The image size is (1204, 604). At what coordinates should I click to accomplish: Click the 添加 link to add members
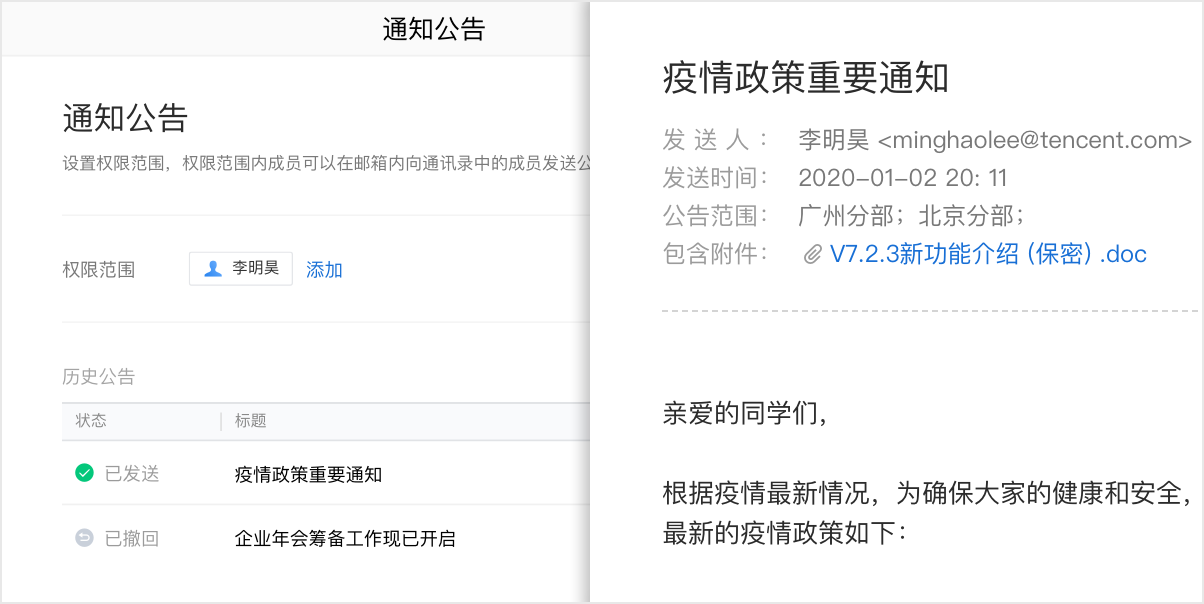pyautogui.click(x=324, y=270)
